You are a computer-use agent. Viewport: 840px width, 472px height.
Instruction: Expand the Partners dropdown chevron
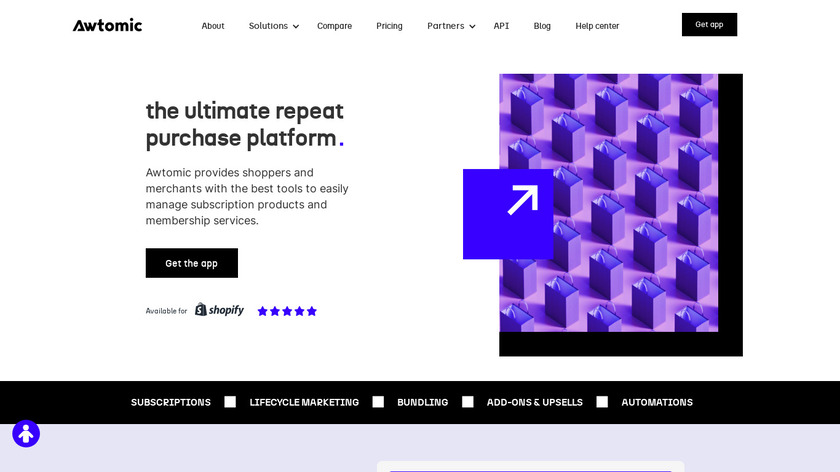pyautogui.click(x=472, y=26)
